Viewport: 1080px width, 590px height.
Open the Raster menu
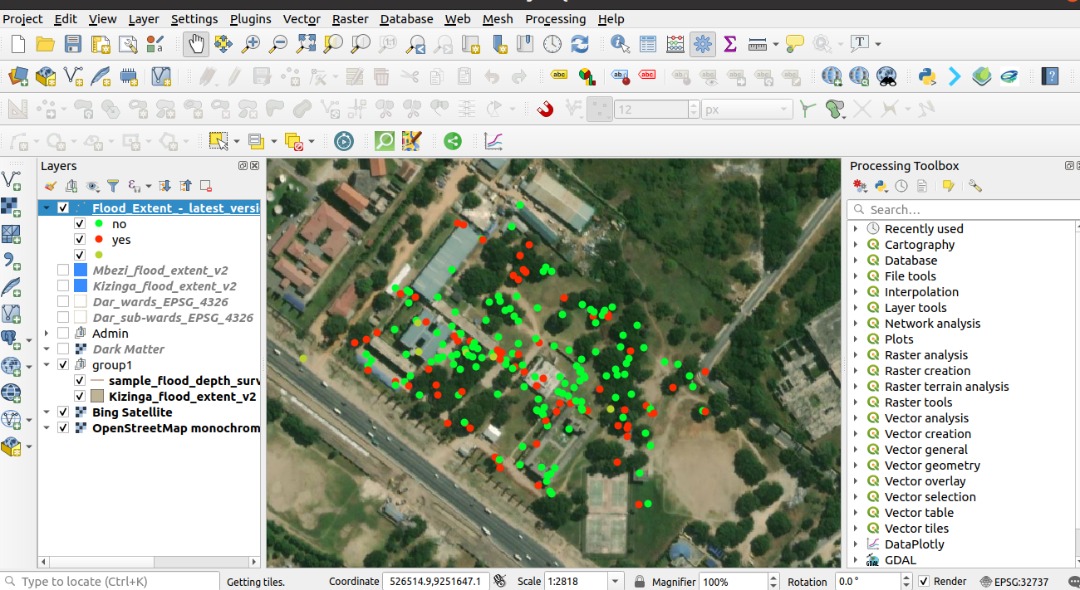click(x=350, y=19)
